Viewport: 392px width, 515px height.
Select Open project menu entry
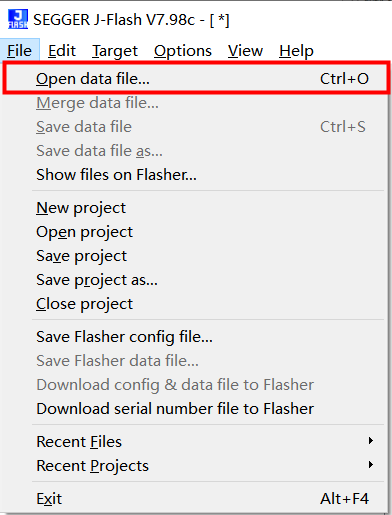196,232
